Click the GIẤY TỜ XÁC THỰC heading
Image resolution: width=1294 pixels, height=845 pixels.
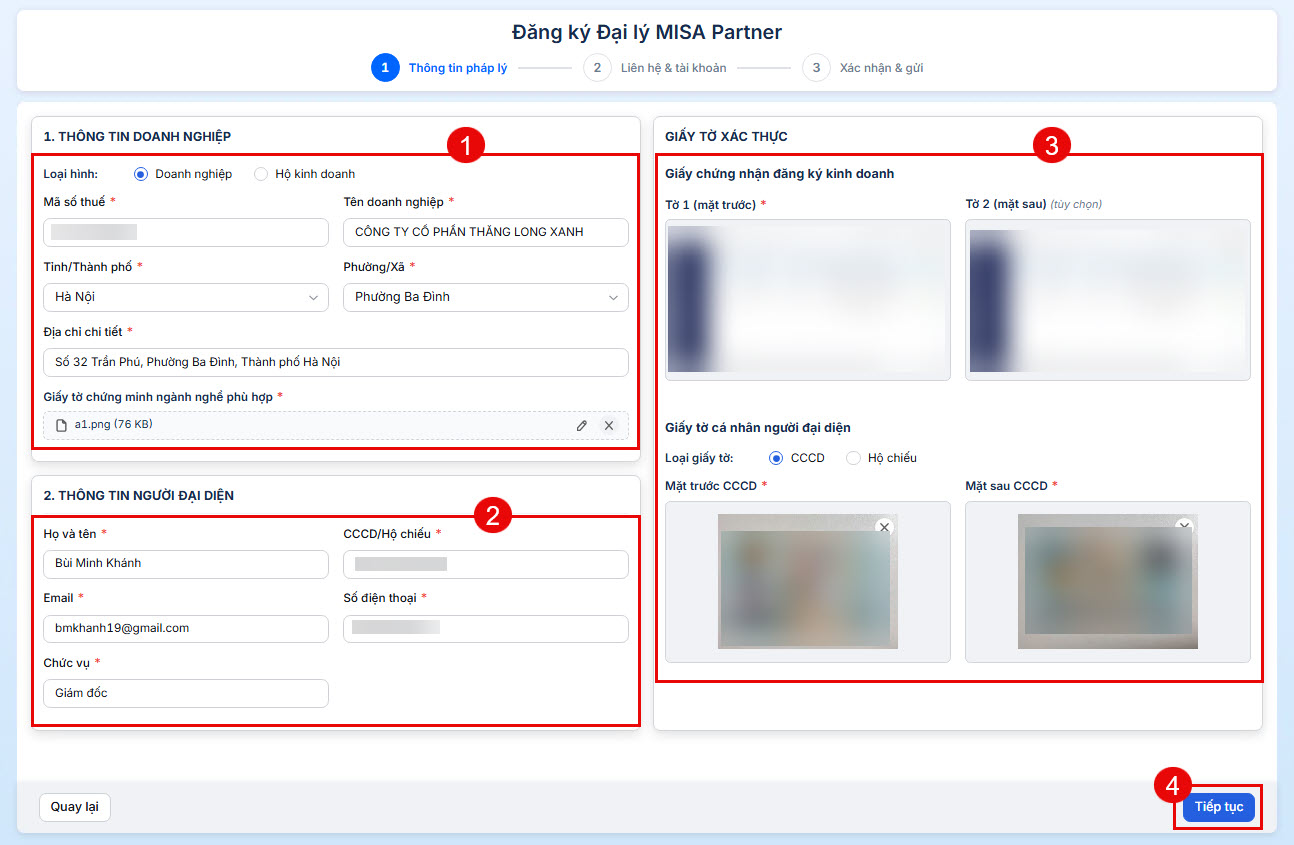pos(726,136)
